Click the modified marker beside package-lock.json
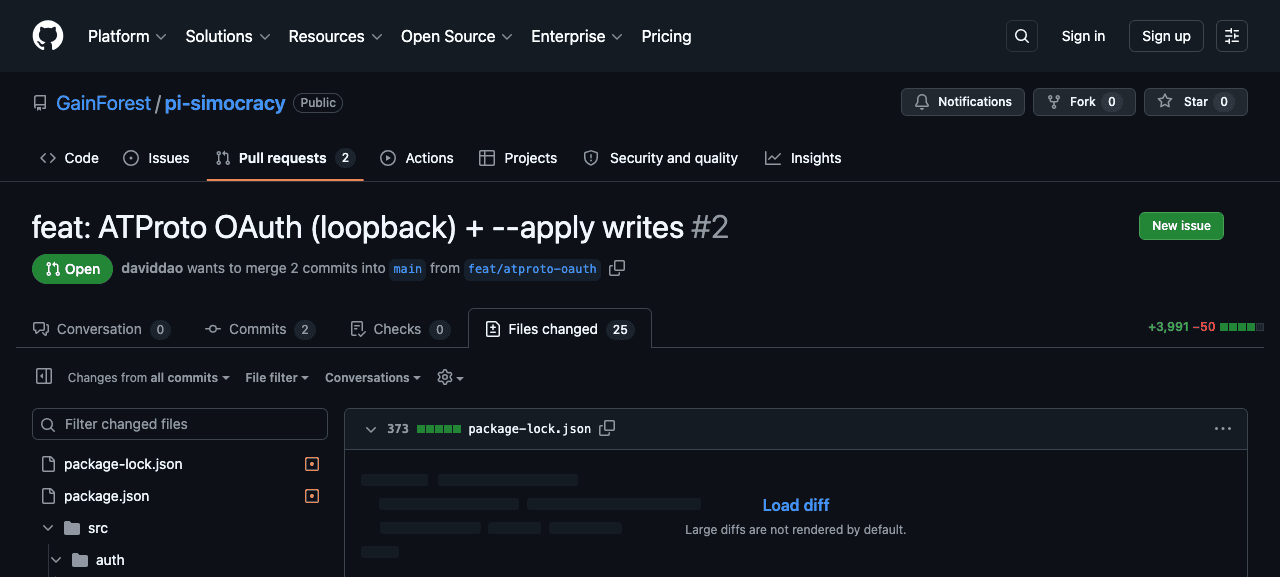 [312, 464]
